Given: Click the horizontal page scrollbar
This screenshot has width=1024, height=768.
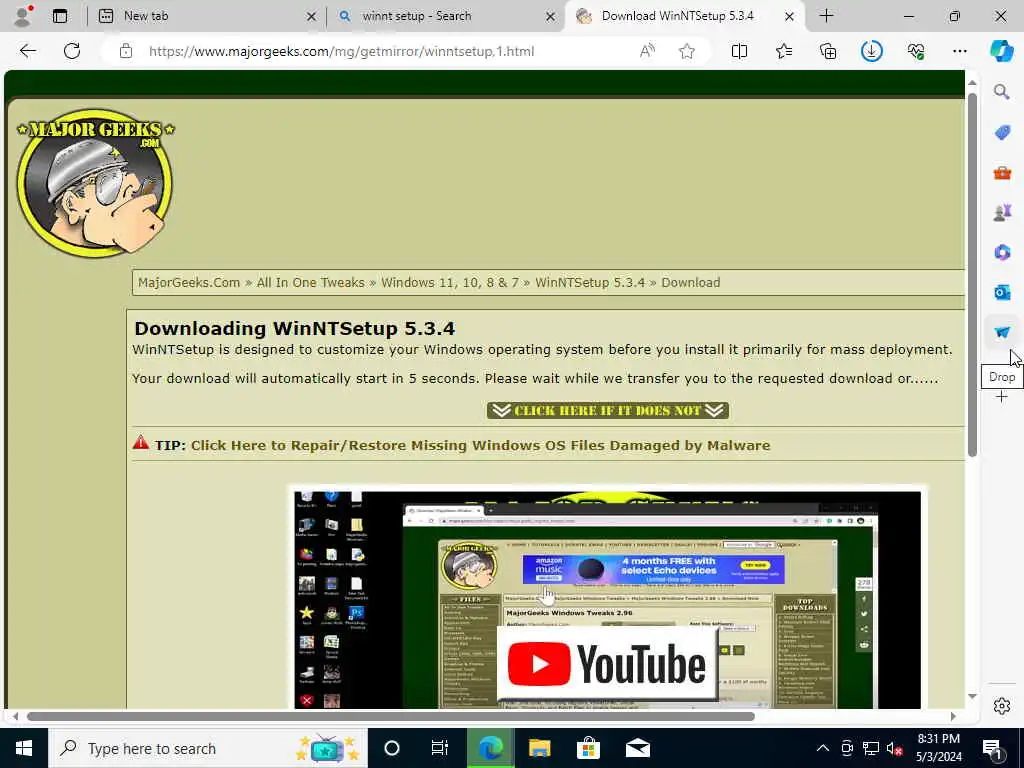Looking at the screenshot, I should pyautogui.click(x=391, y=716).
